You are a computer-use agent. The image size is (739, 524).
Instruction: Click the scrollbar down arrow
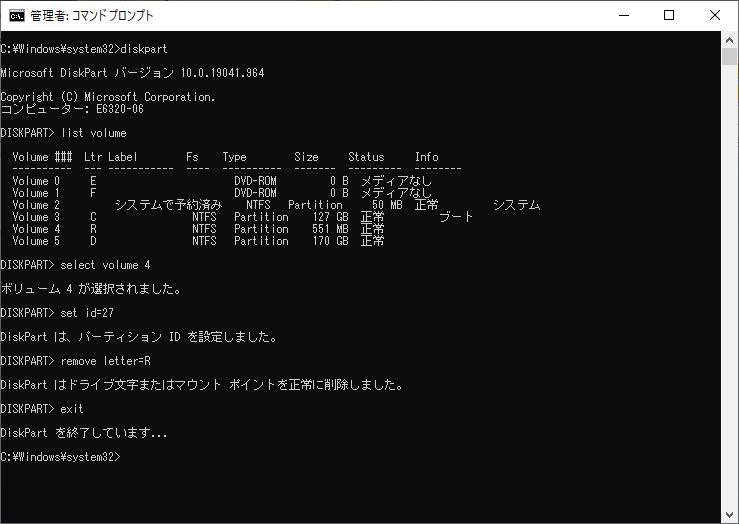(730, 515)
